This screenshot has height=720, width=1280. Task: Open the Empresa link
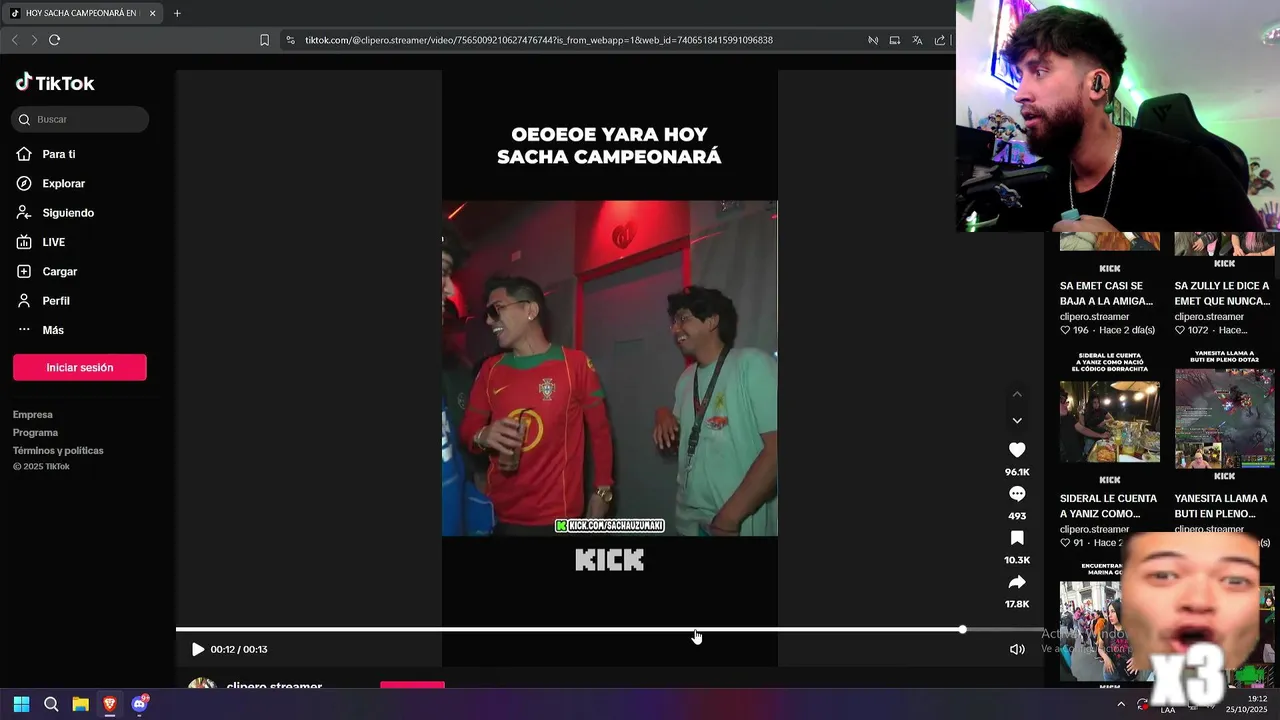pos(33,414)
